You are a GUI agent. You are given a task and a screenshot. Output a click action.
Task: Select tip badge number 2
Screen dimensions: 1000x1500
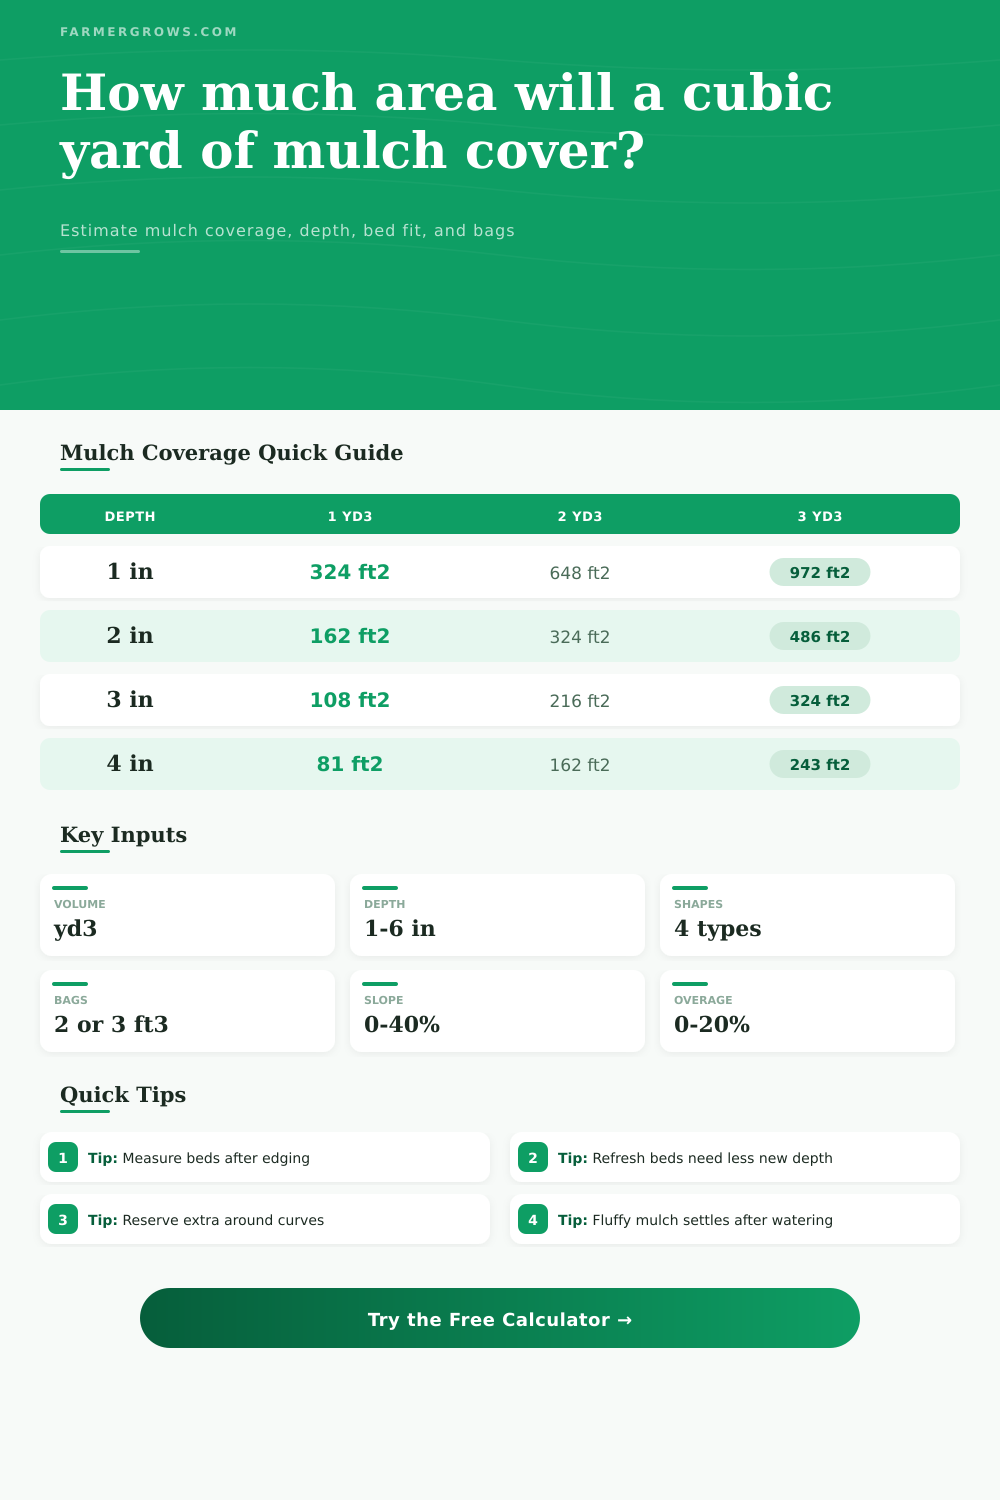click(533, 1157)
